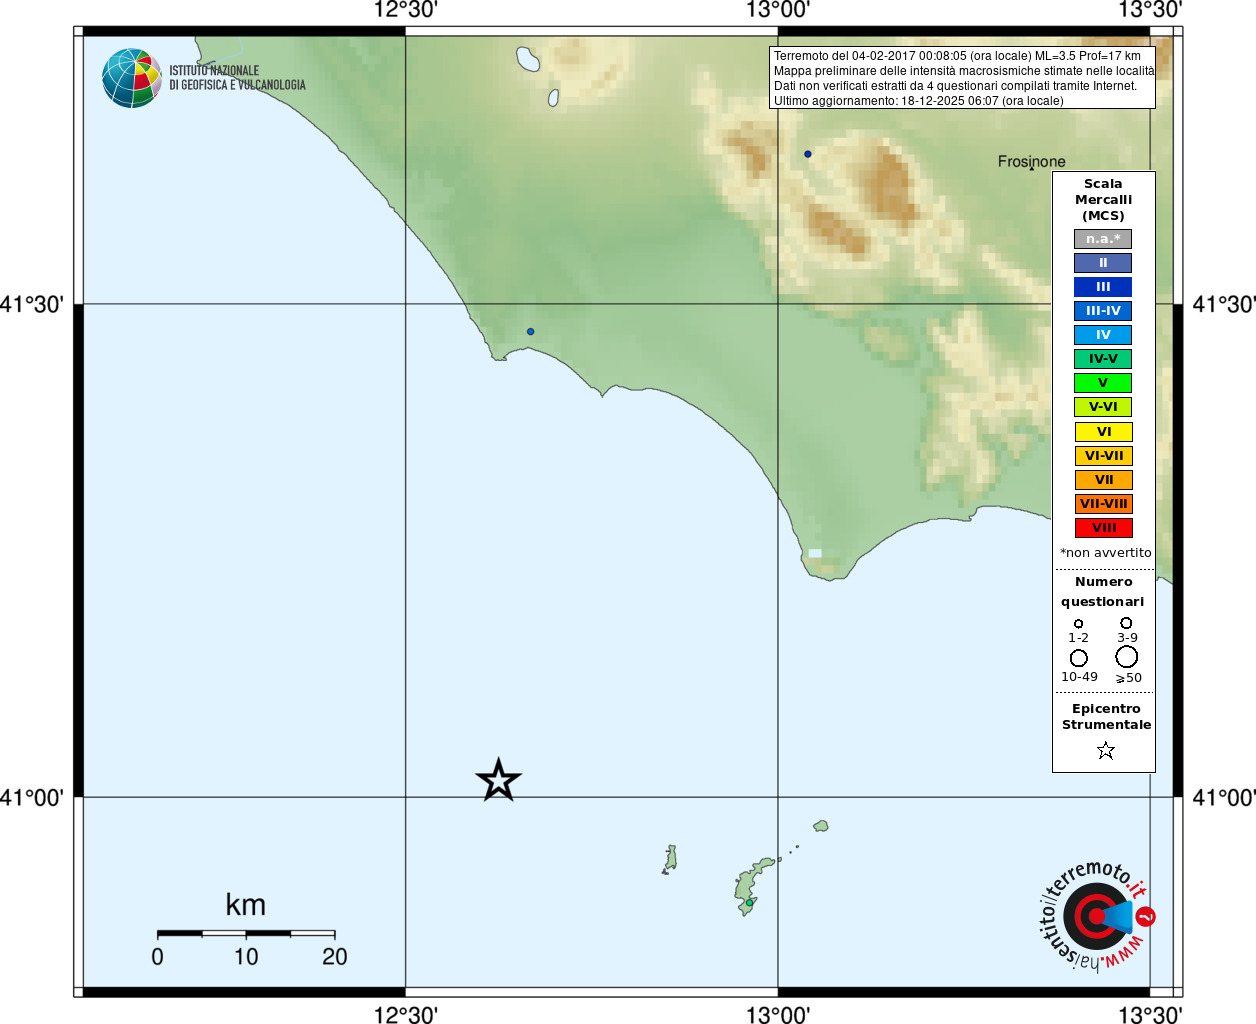Select the blue dot on the coast
1256x1024 pixels.
click(530, 331)
